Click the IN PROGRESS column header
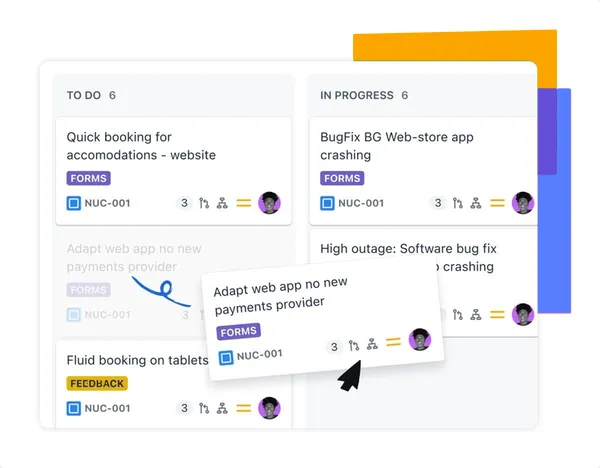 356,96
